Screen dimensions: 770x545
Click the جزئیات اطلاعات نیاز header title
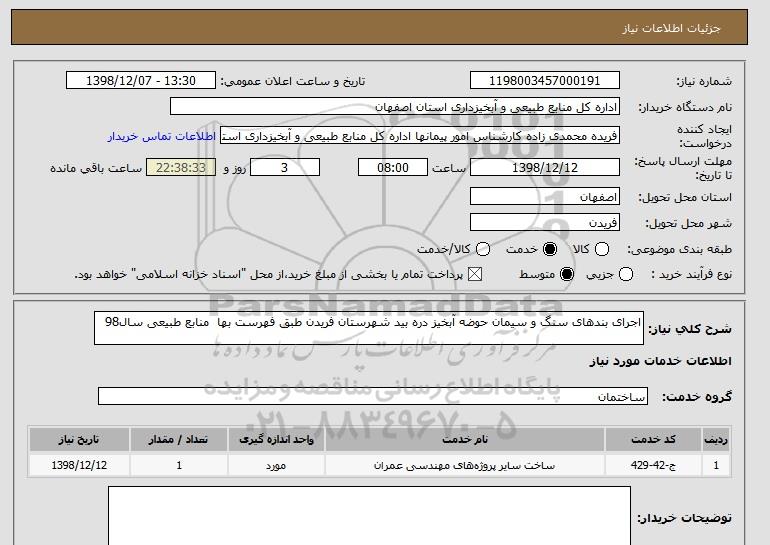pyautogui.click(x=671, y=28)
